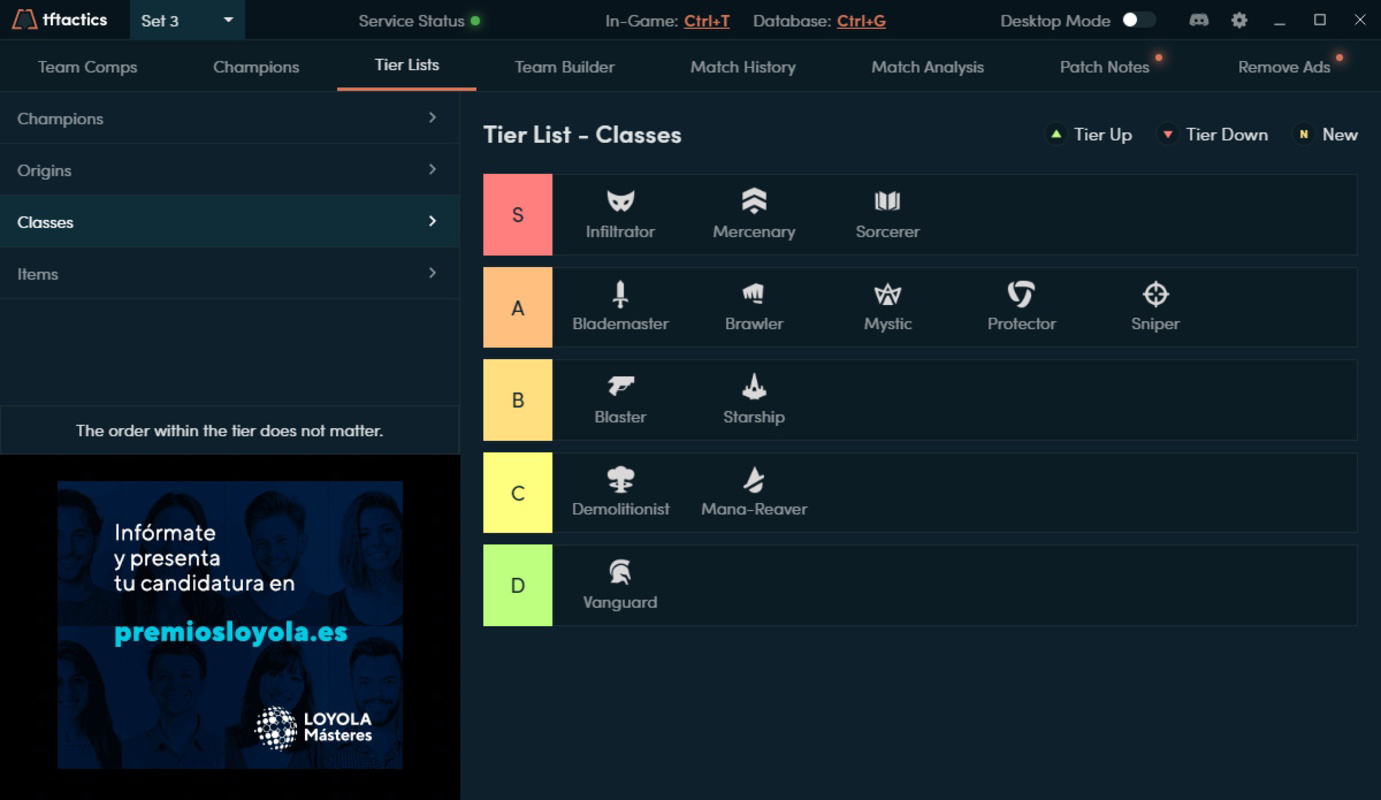This screenshot has height=800, width=1381.
Task: Open settings with the gear icon
Action: click(x=1239, y=20)
